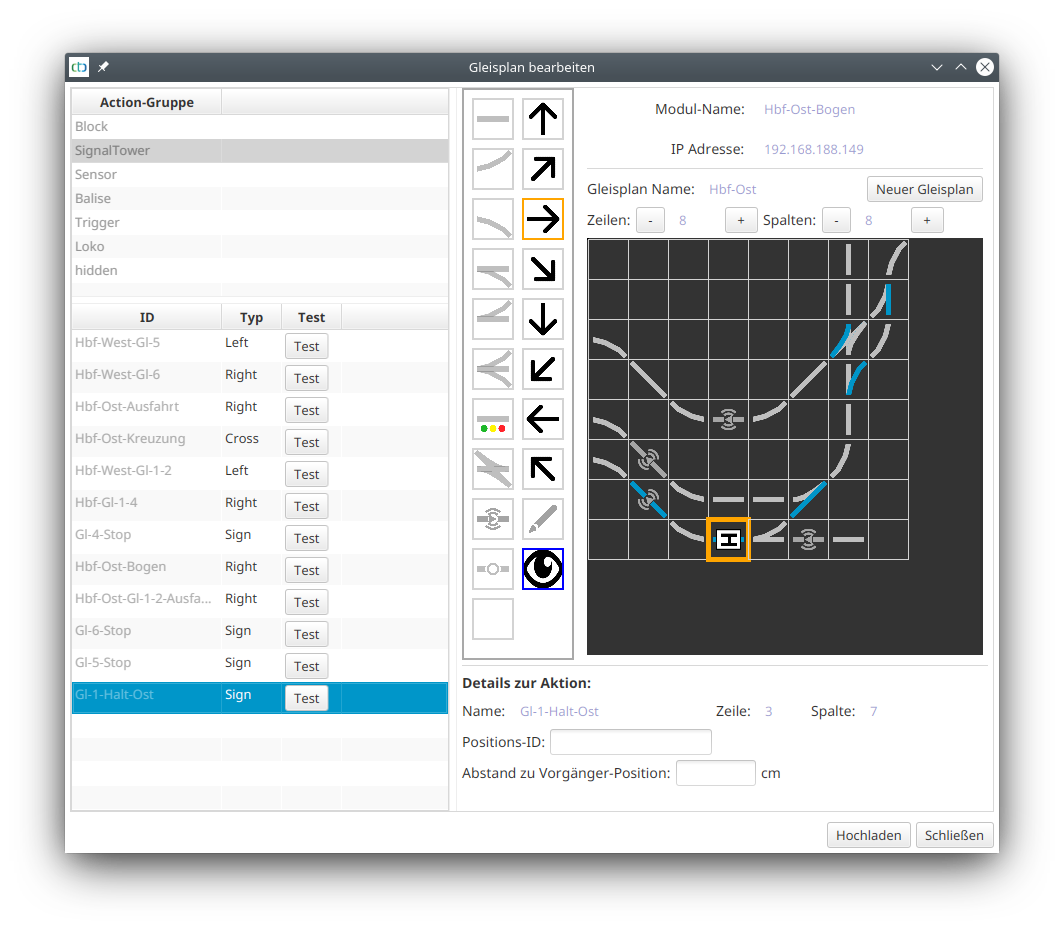Select the signal traffic light track tool

click(492, 419)
